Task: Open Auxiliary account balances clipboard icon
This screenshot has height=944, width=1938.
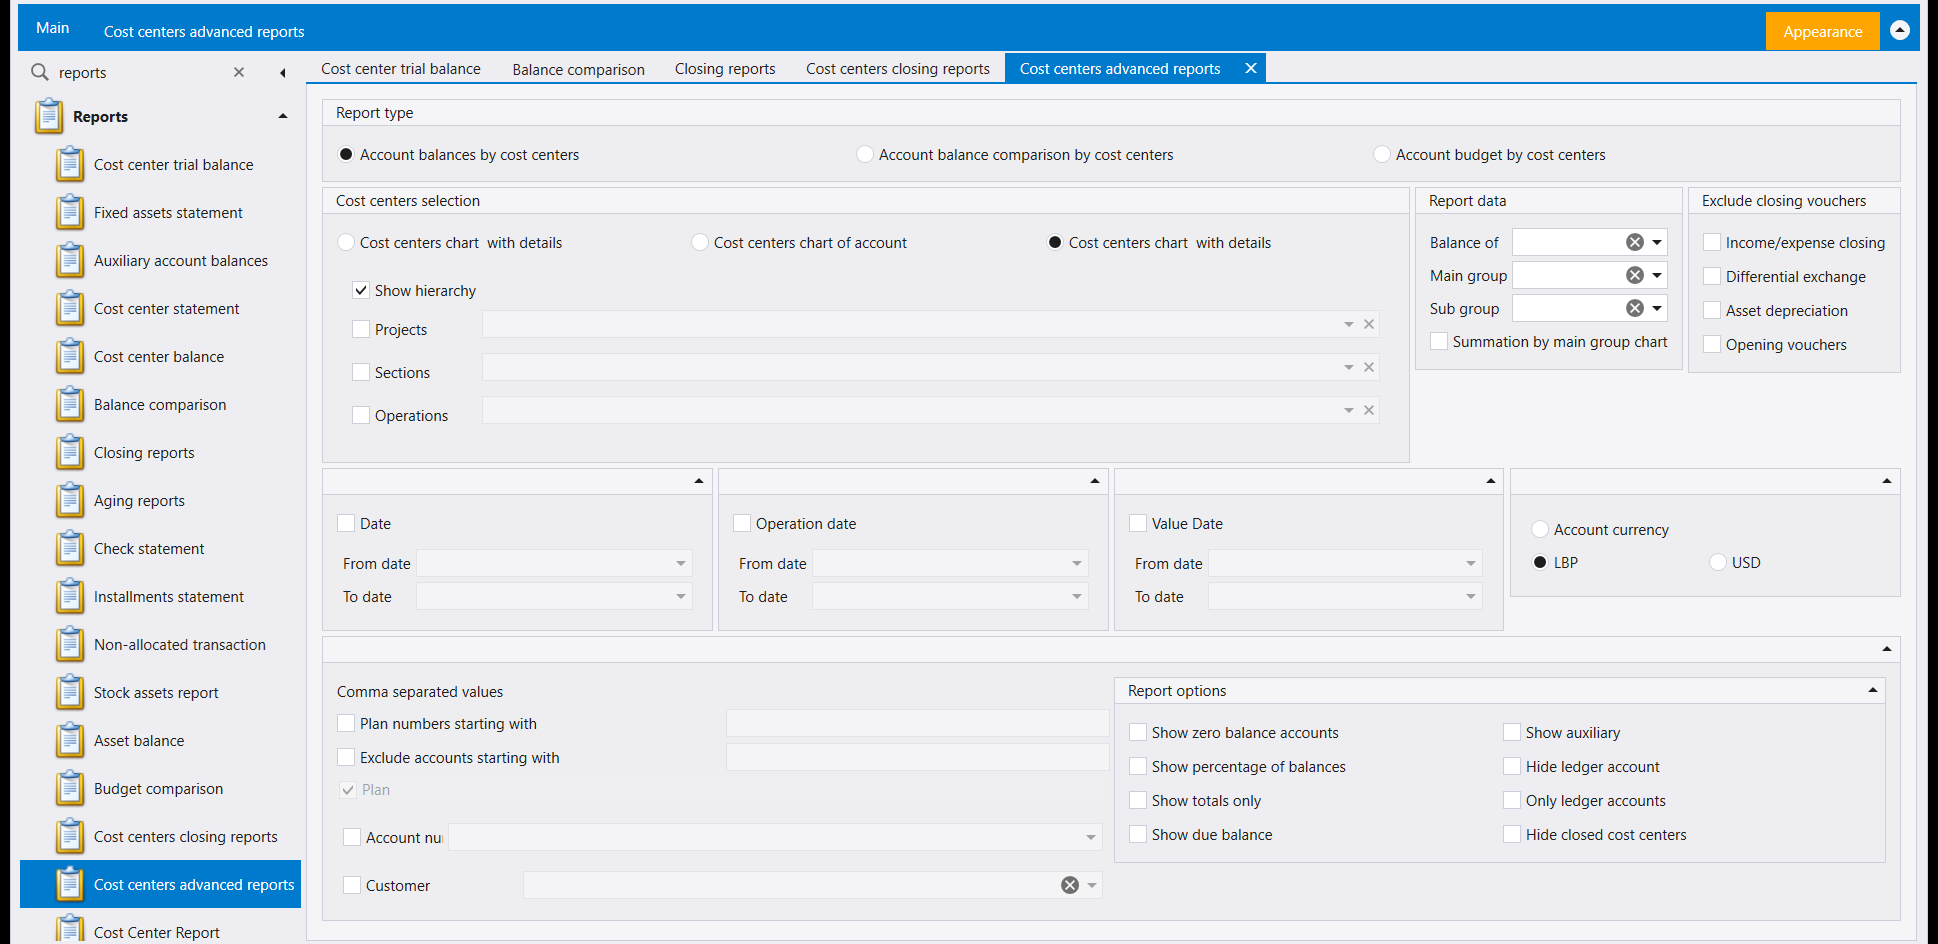Action: click(70, 260)
